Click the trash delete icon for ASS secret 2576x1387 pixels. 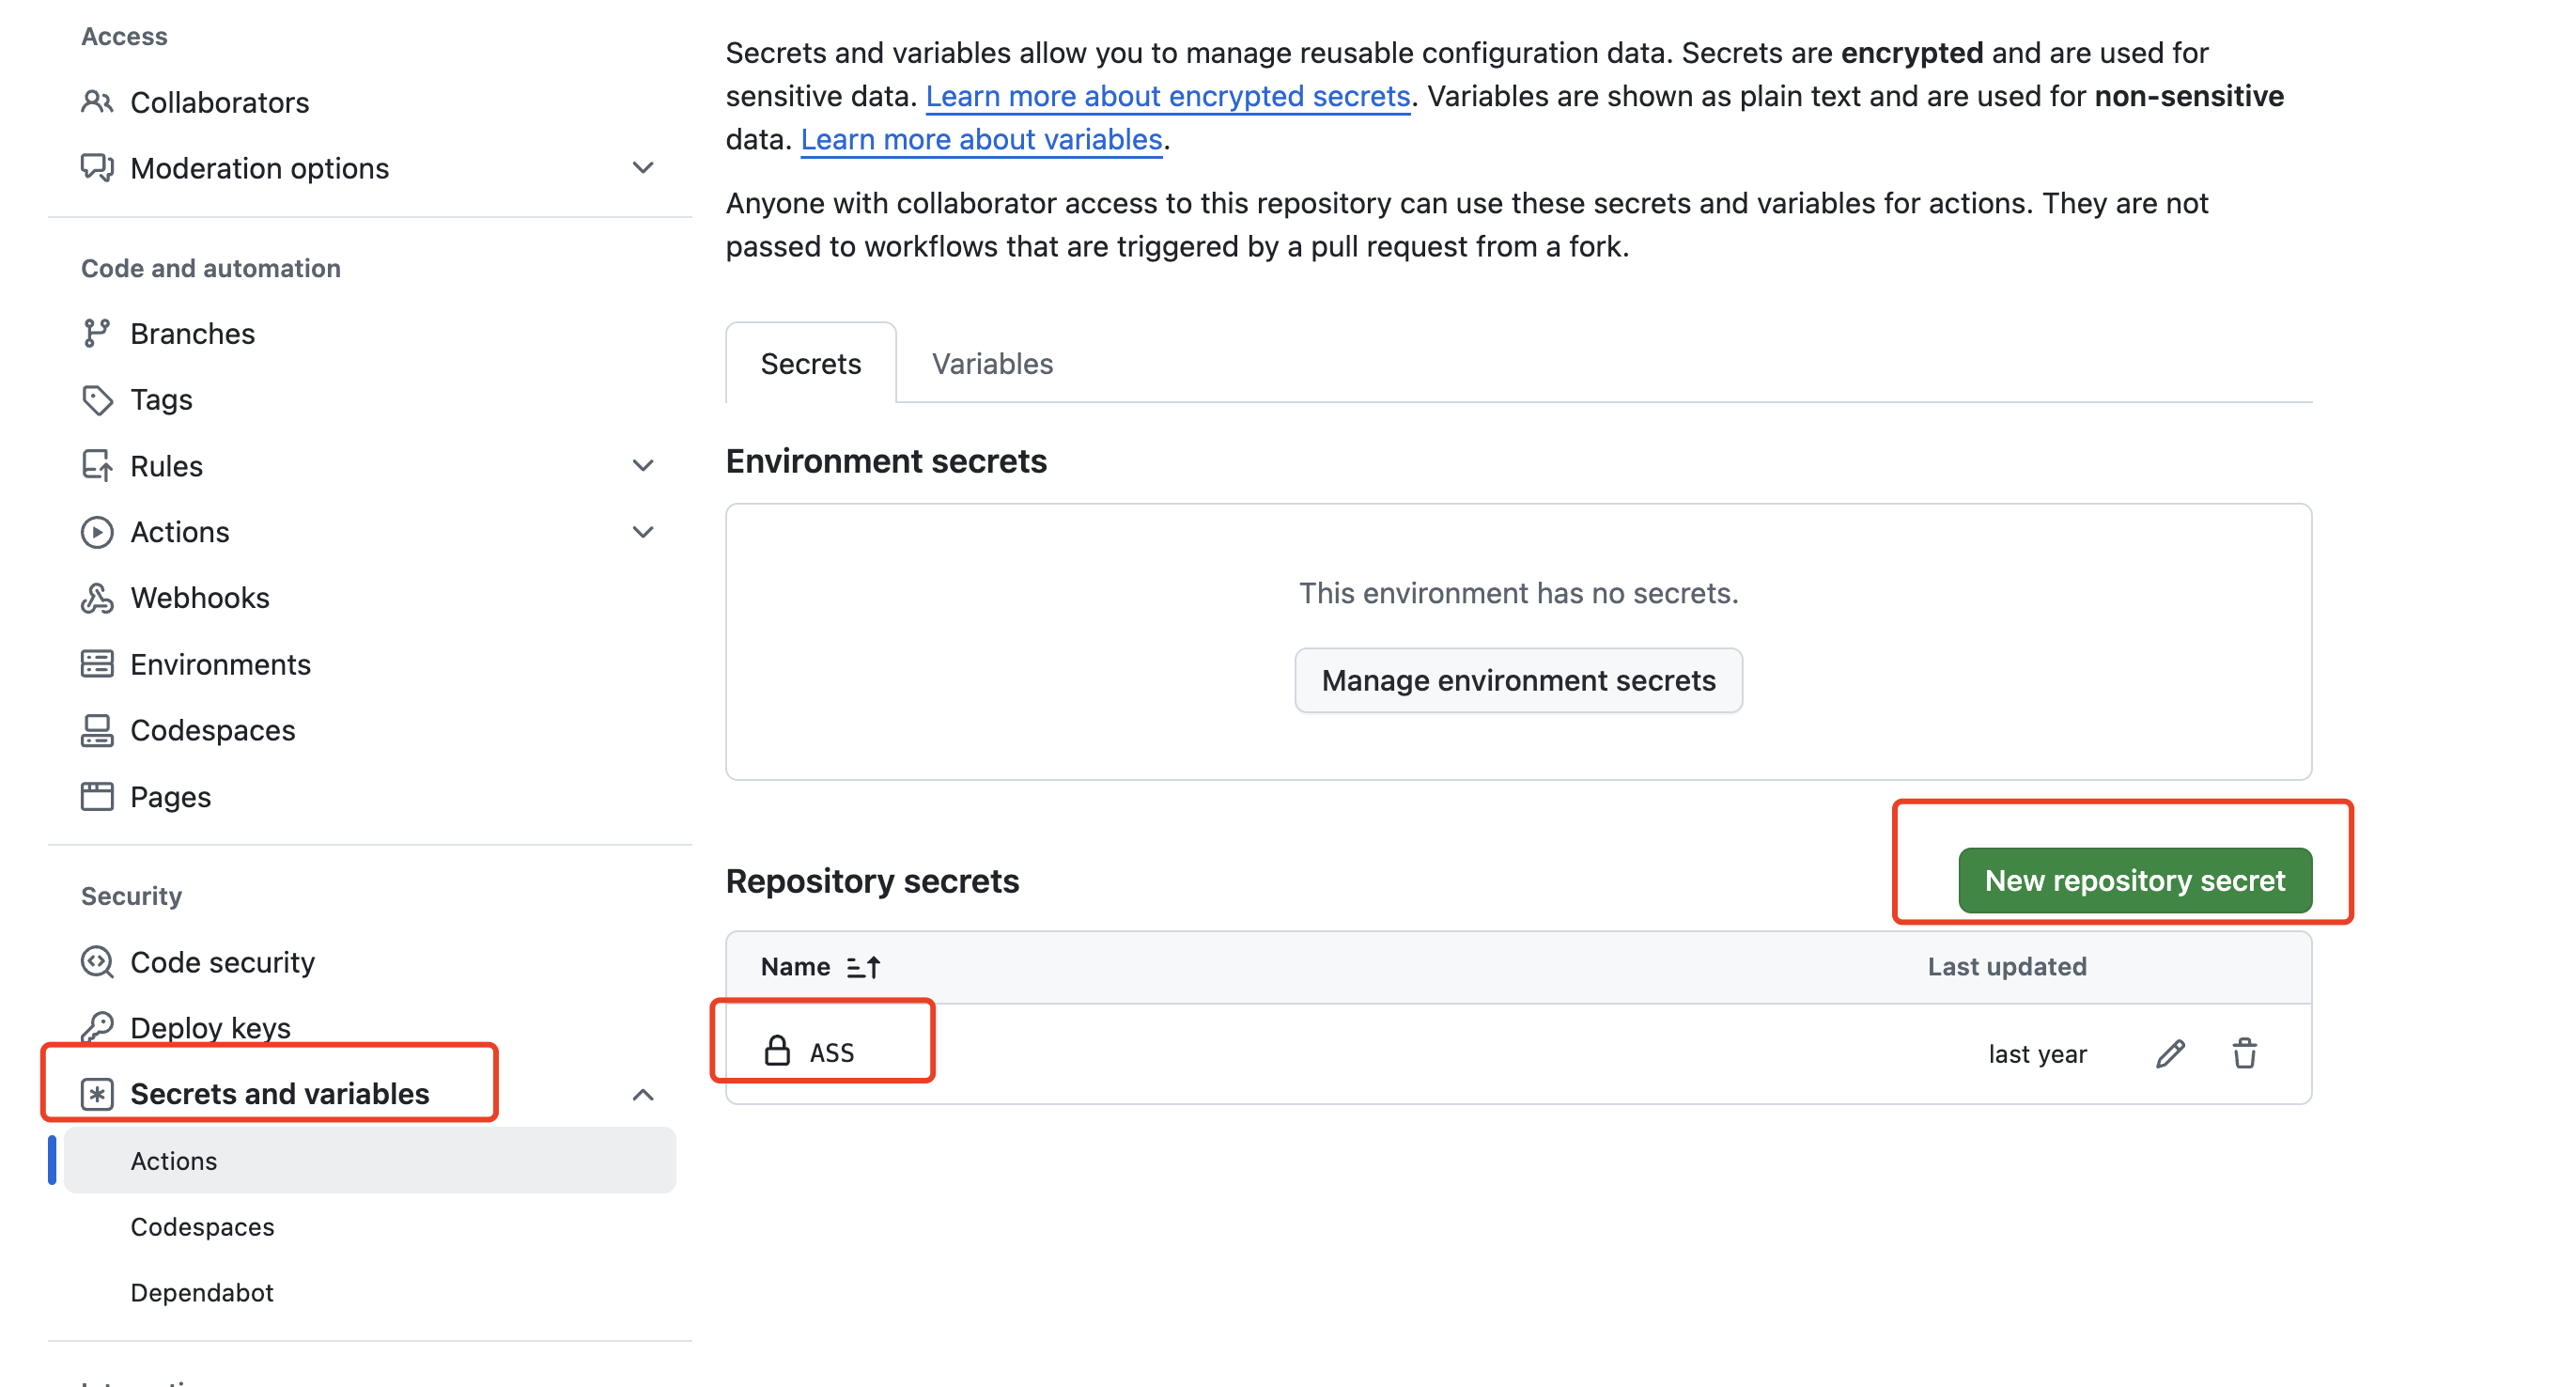pos(2244,1053)
